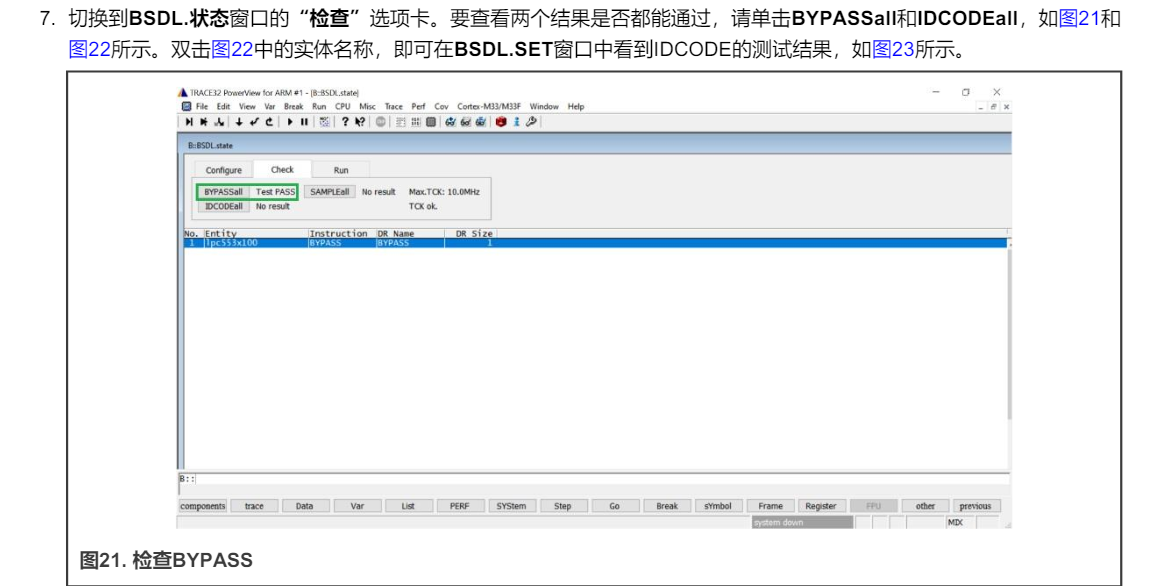Click the SYStem softkey button

pos(511,506)
